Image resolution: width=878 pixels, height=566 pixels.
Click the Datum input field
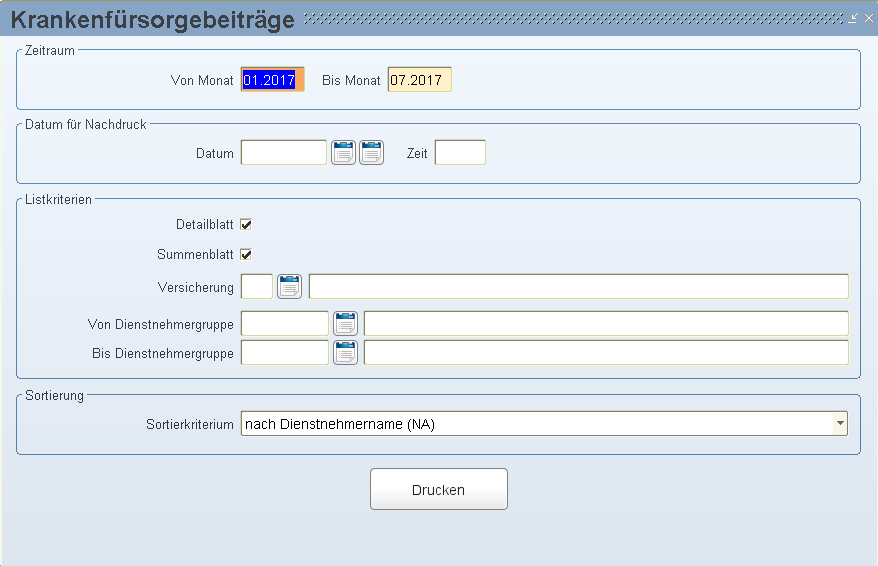(283, 152)
